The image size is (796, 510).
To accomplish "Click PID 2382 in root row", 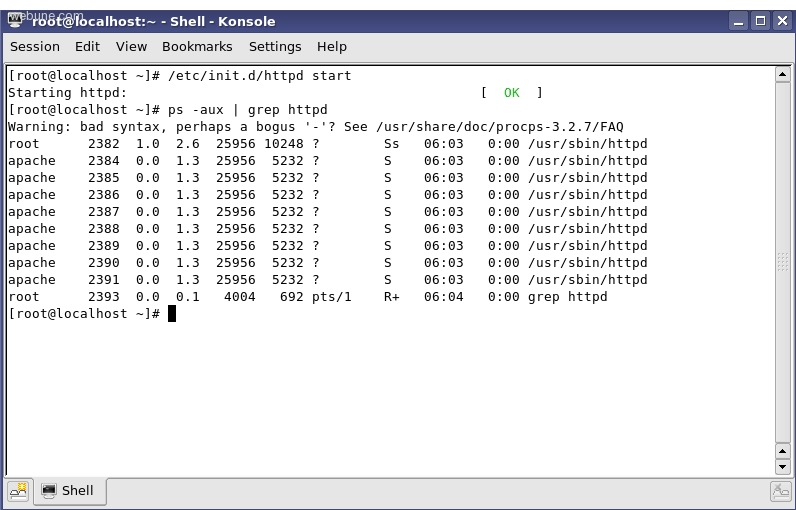I will pos(104,144).
